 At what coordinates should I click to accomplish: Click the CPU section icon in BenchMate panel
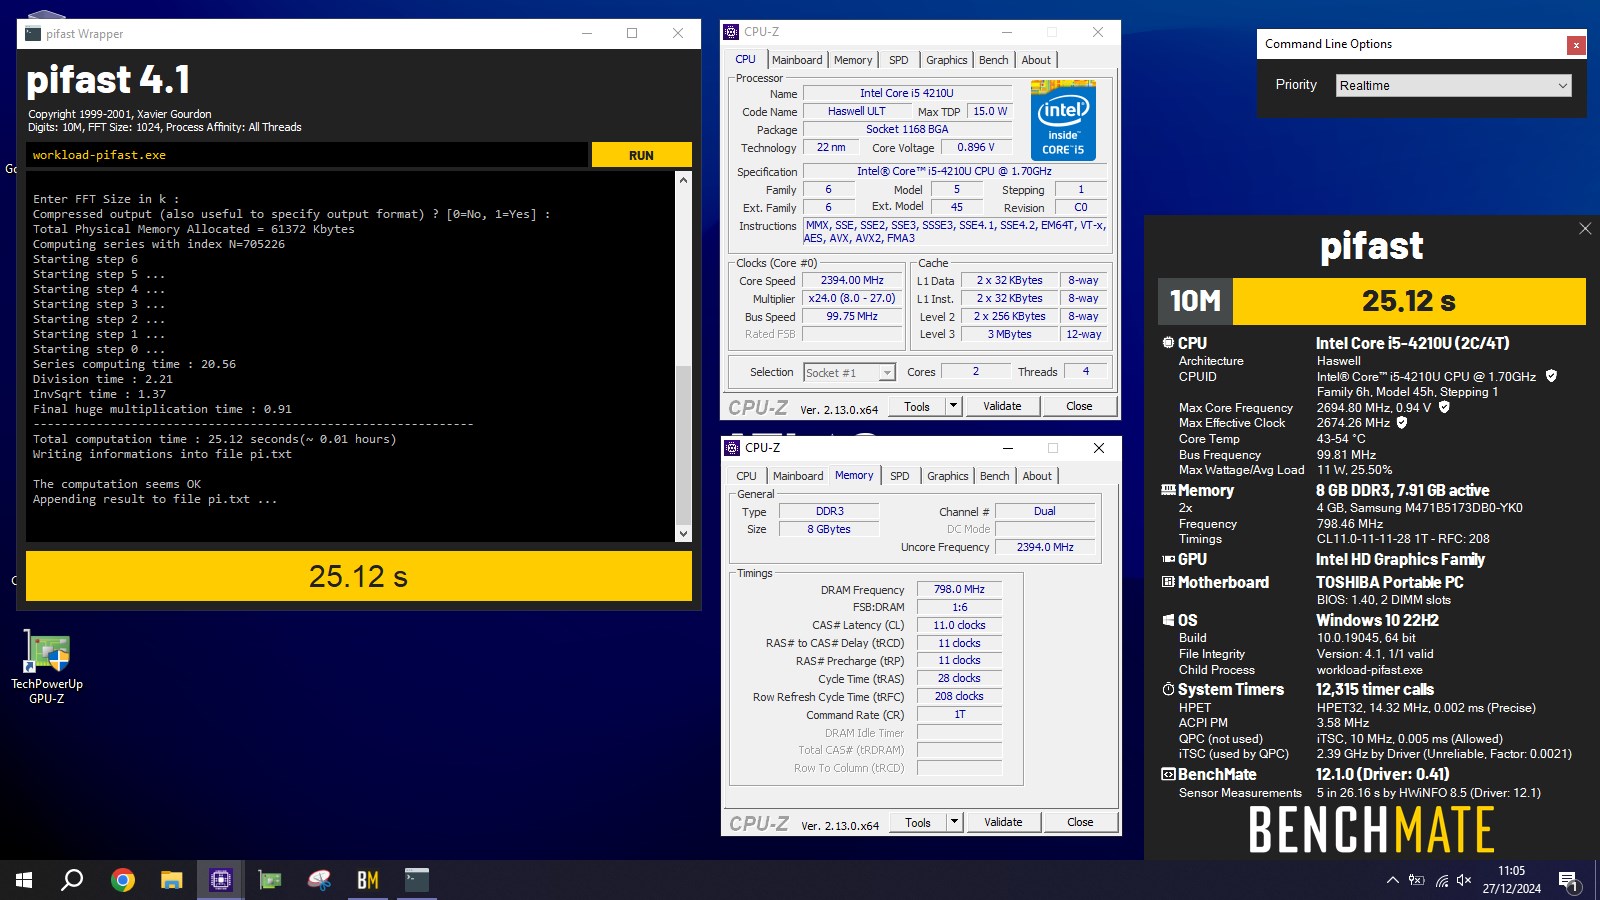(1168, 342)
